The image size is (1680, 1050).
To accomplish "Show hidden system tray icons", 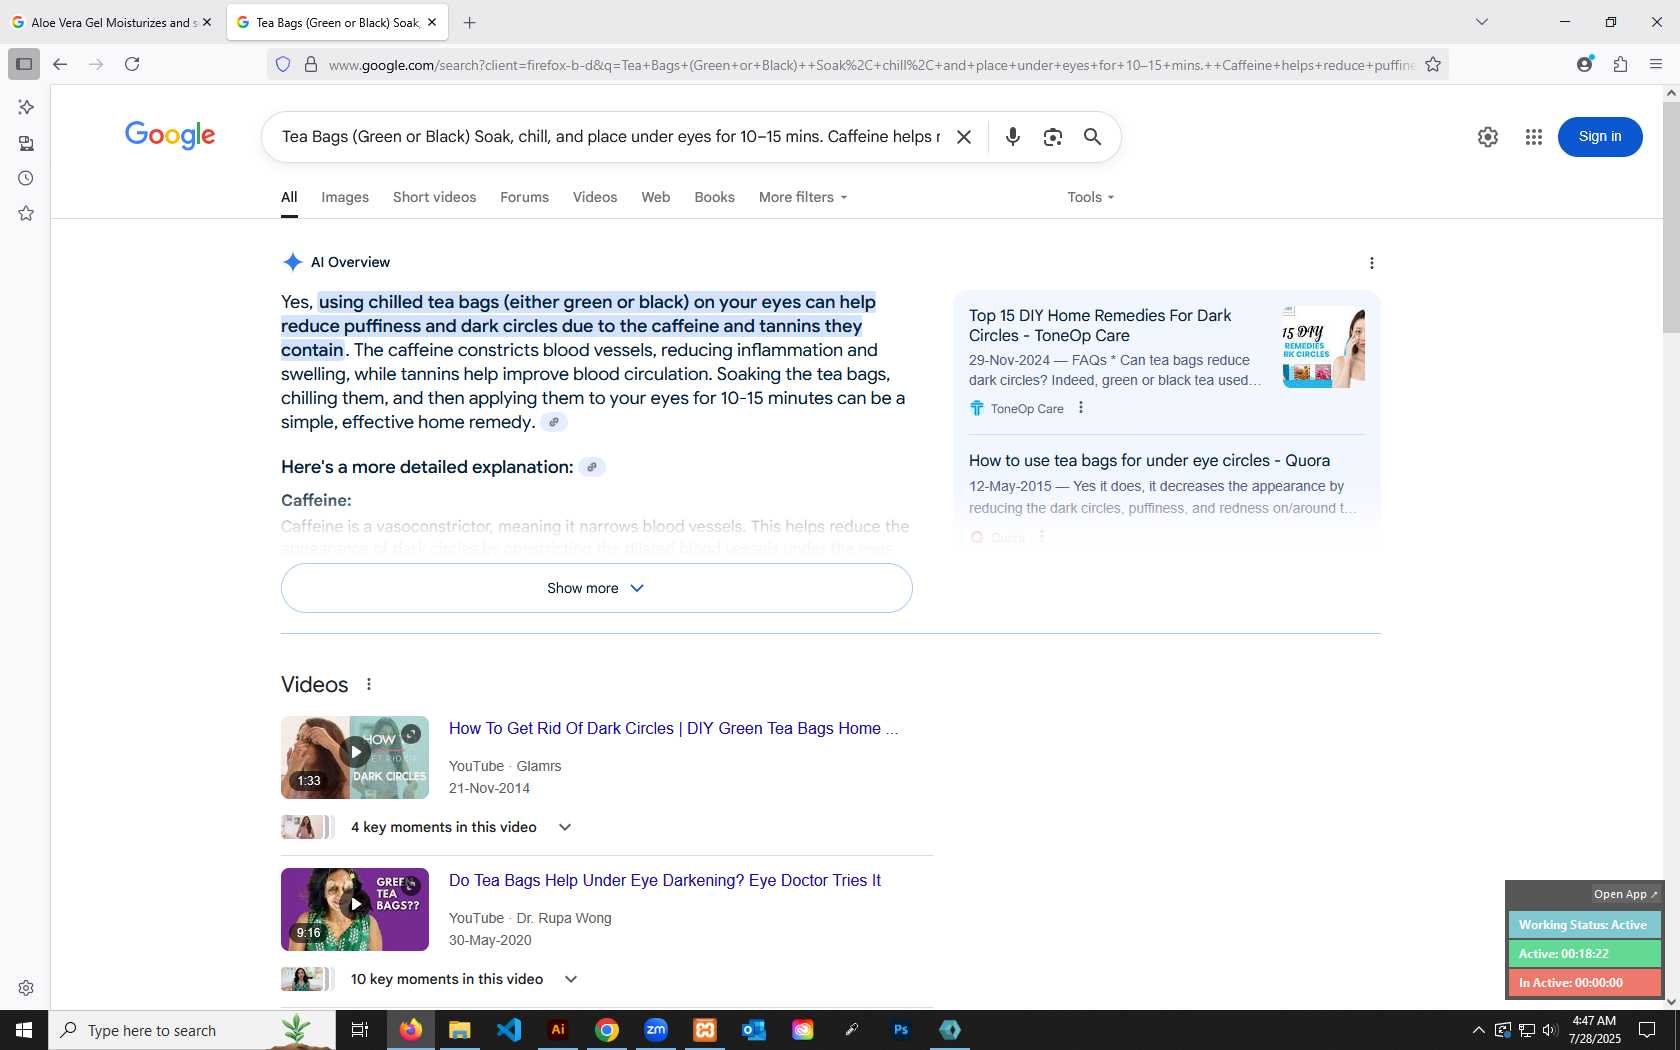I will coord(1478,1030).
